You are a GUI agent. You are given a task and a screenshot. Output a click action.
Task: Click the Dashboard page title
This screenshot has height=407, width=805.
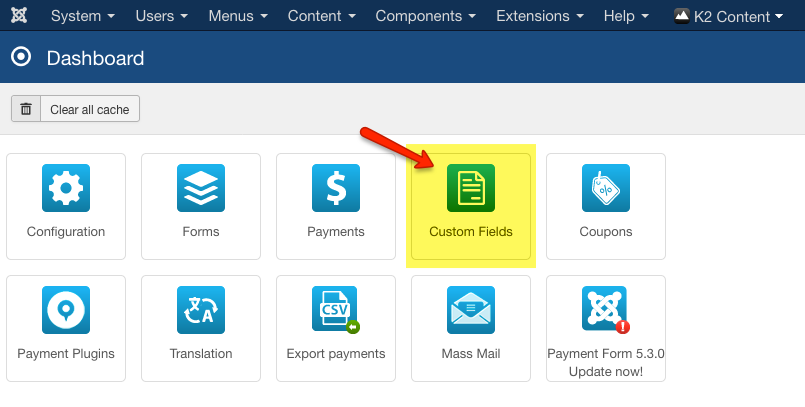95,58
